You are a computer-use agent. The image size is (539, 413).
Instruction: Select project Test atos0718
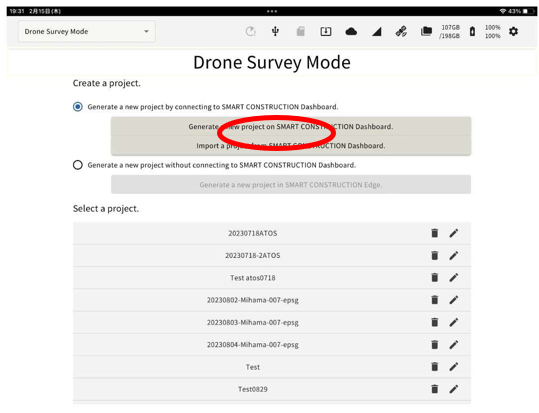(253, 278)
